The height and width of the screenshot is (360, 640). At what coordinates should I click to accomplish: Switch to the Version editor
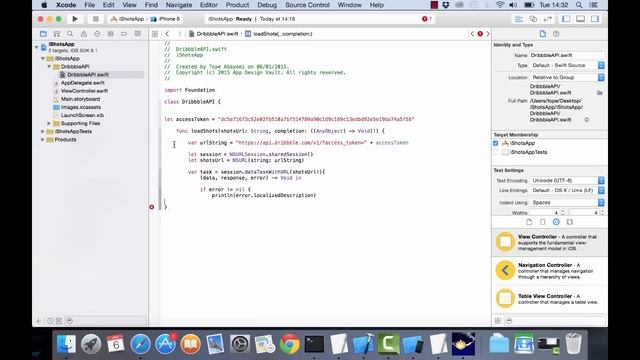[548, 19]
